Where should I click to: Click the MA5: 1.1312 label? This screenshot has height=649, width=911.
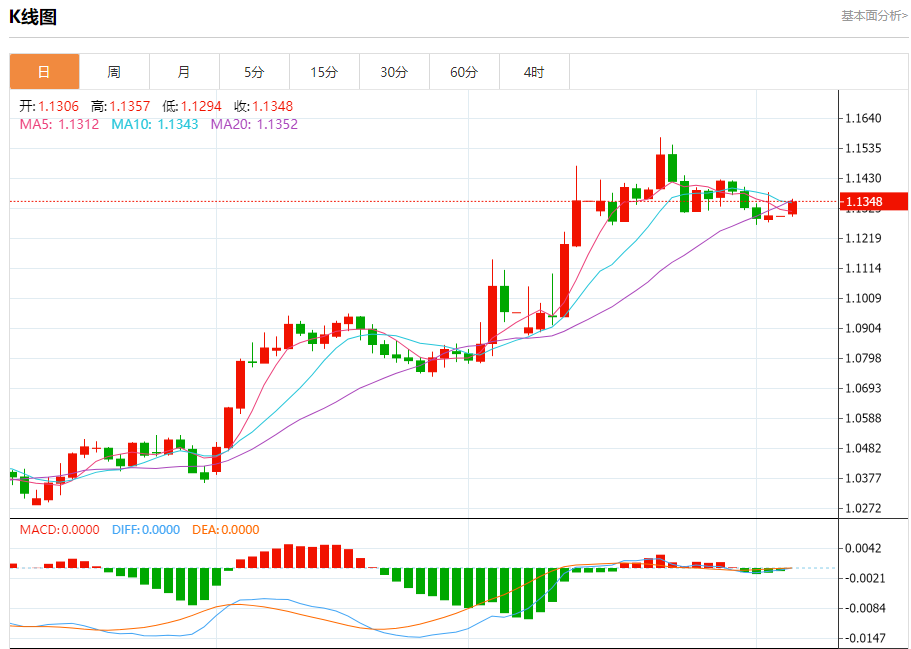[59, 124]
